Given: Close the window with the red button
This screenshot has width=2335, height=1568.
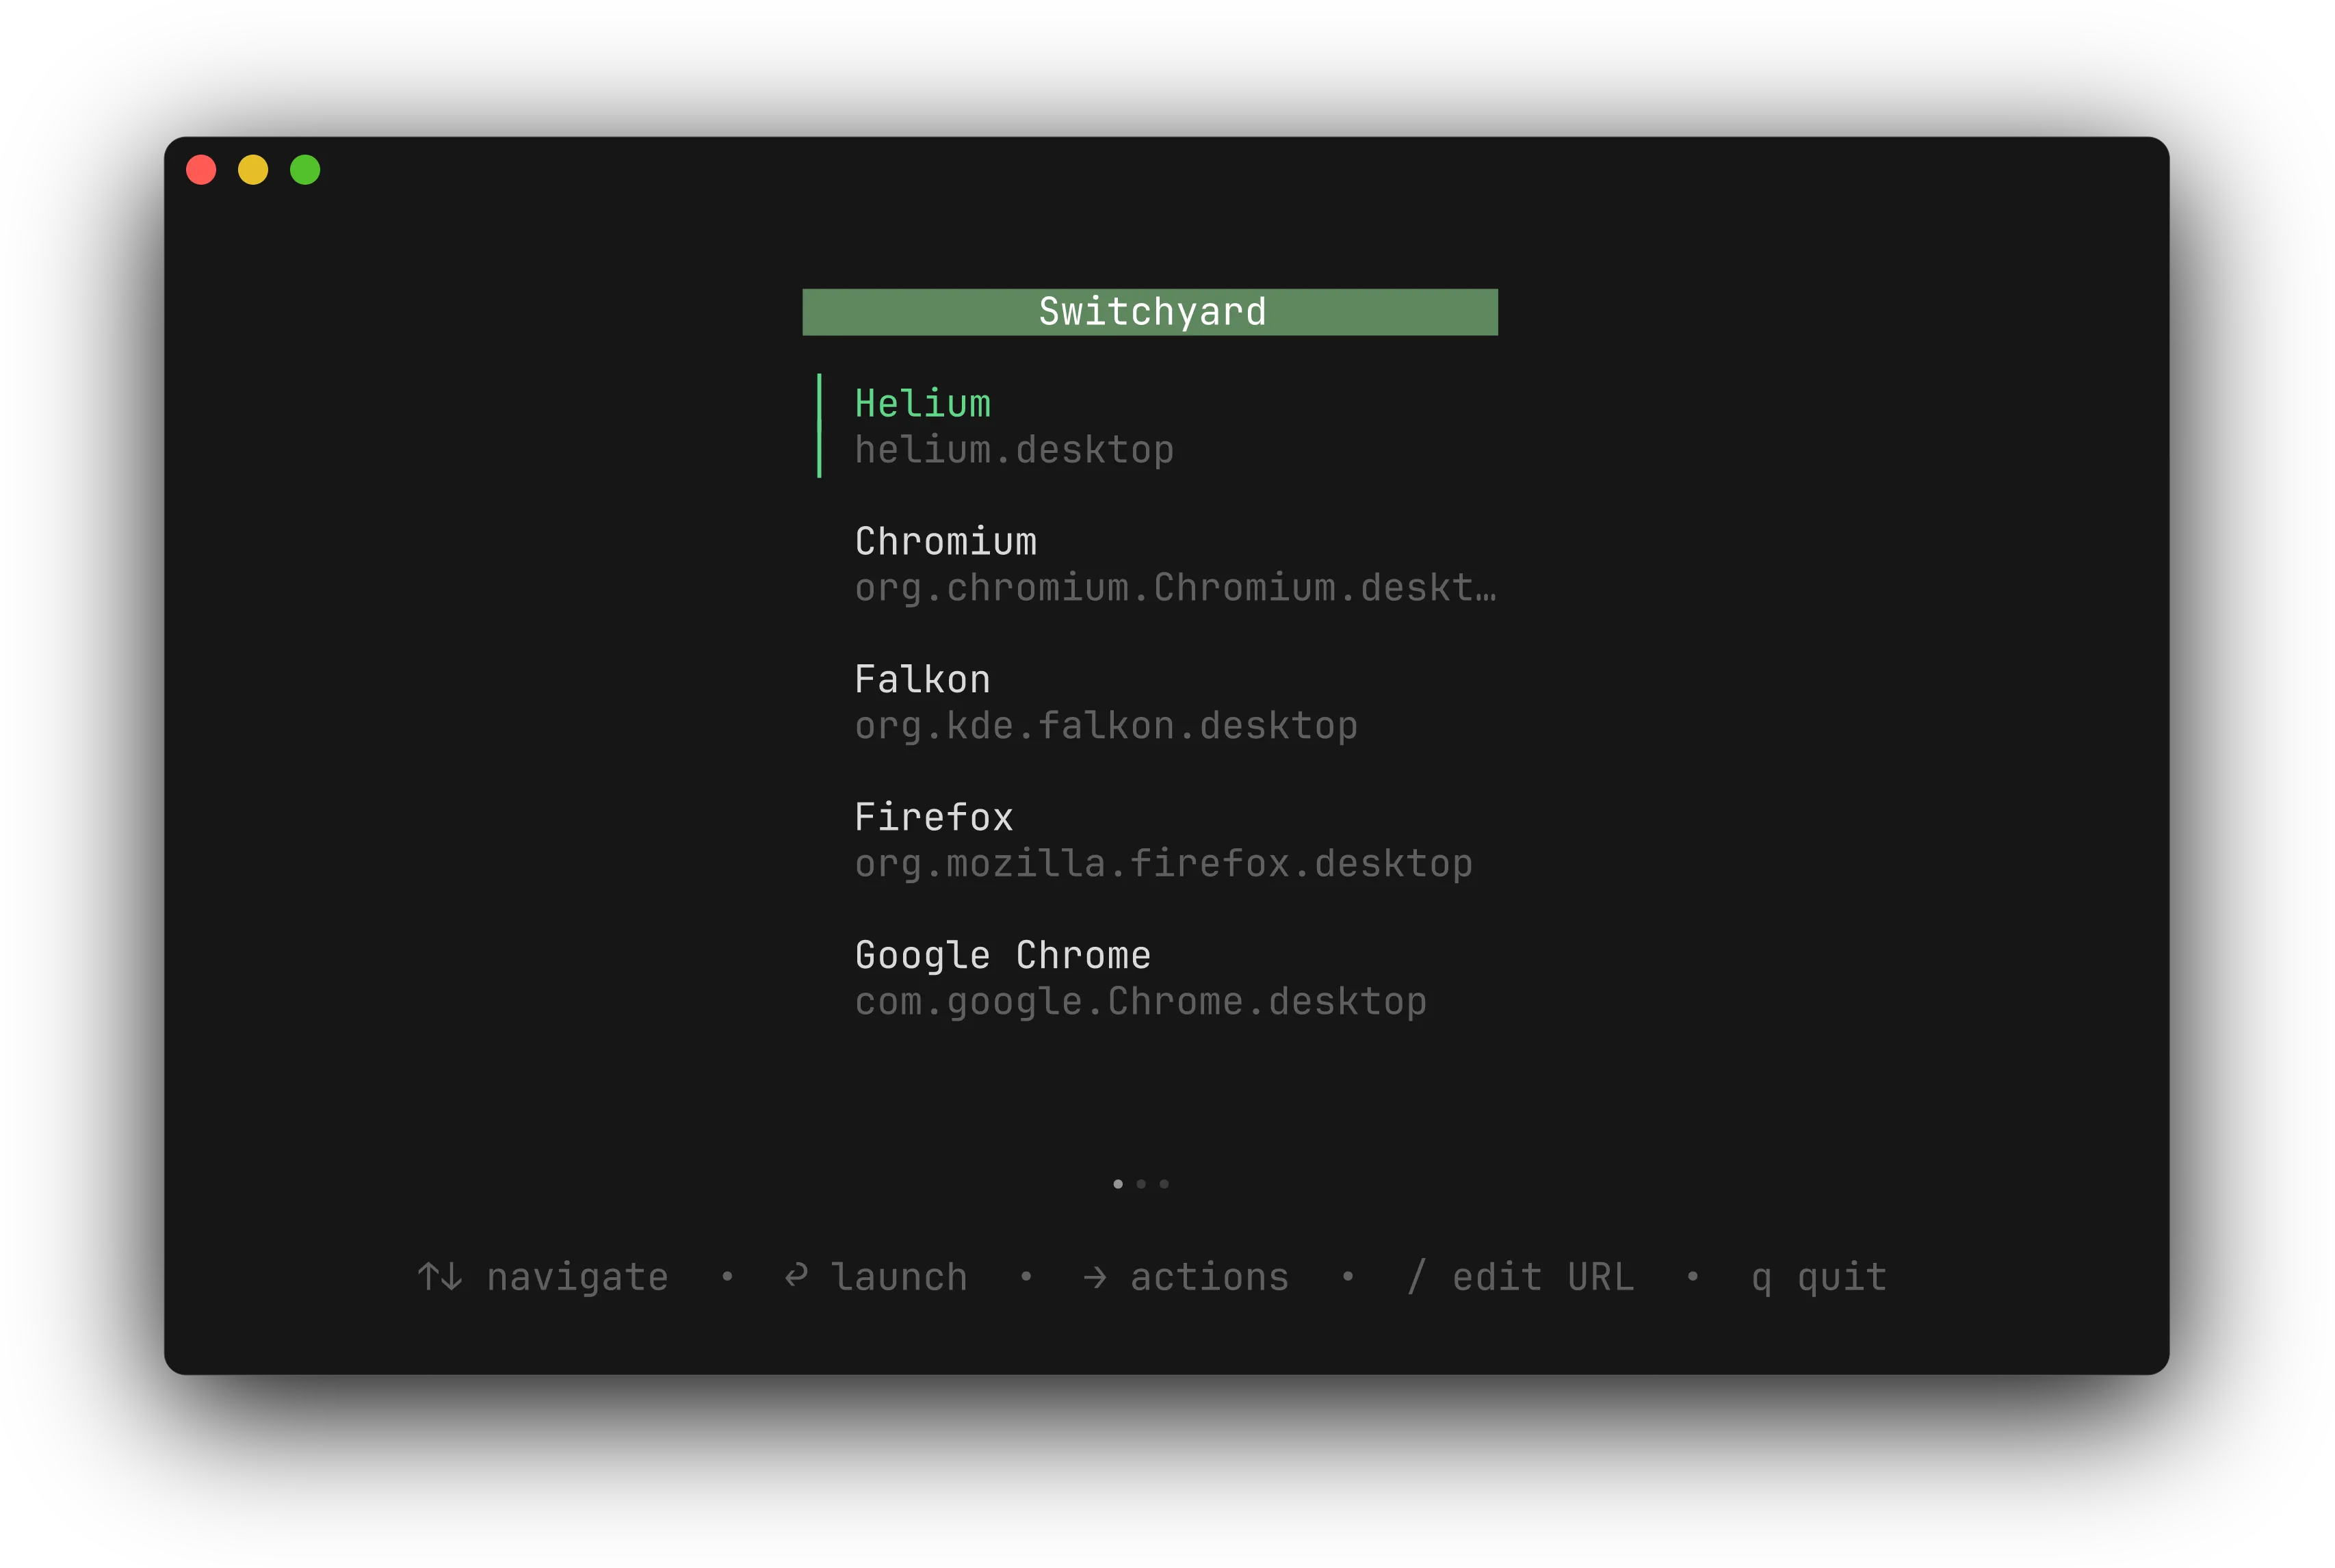Looking at the screenshot, I should (201, 170).
